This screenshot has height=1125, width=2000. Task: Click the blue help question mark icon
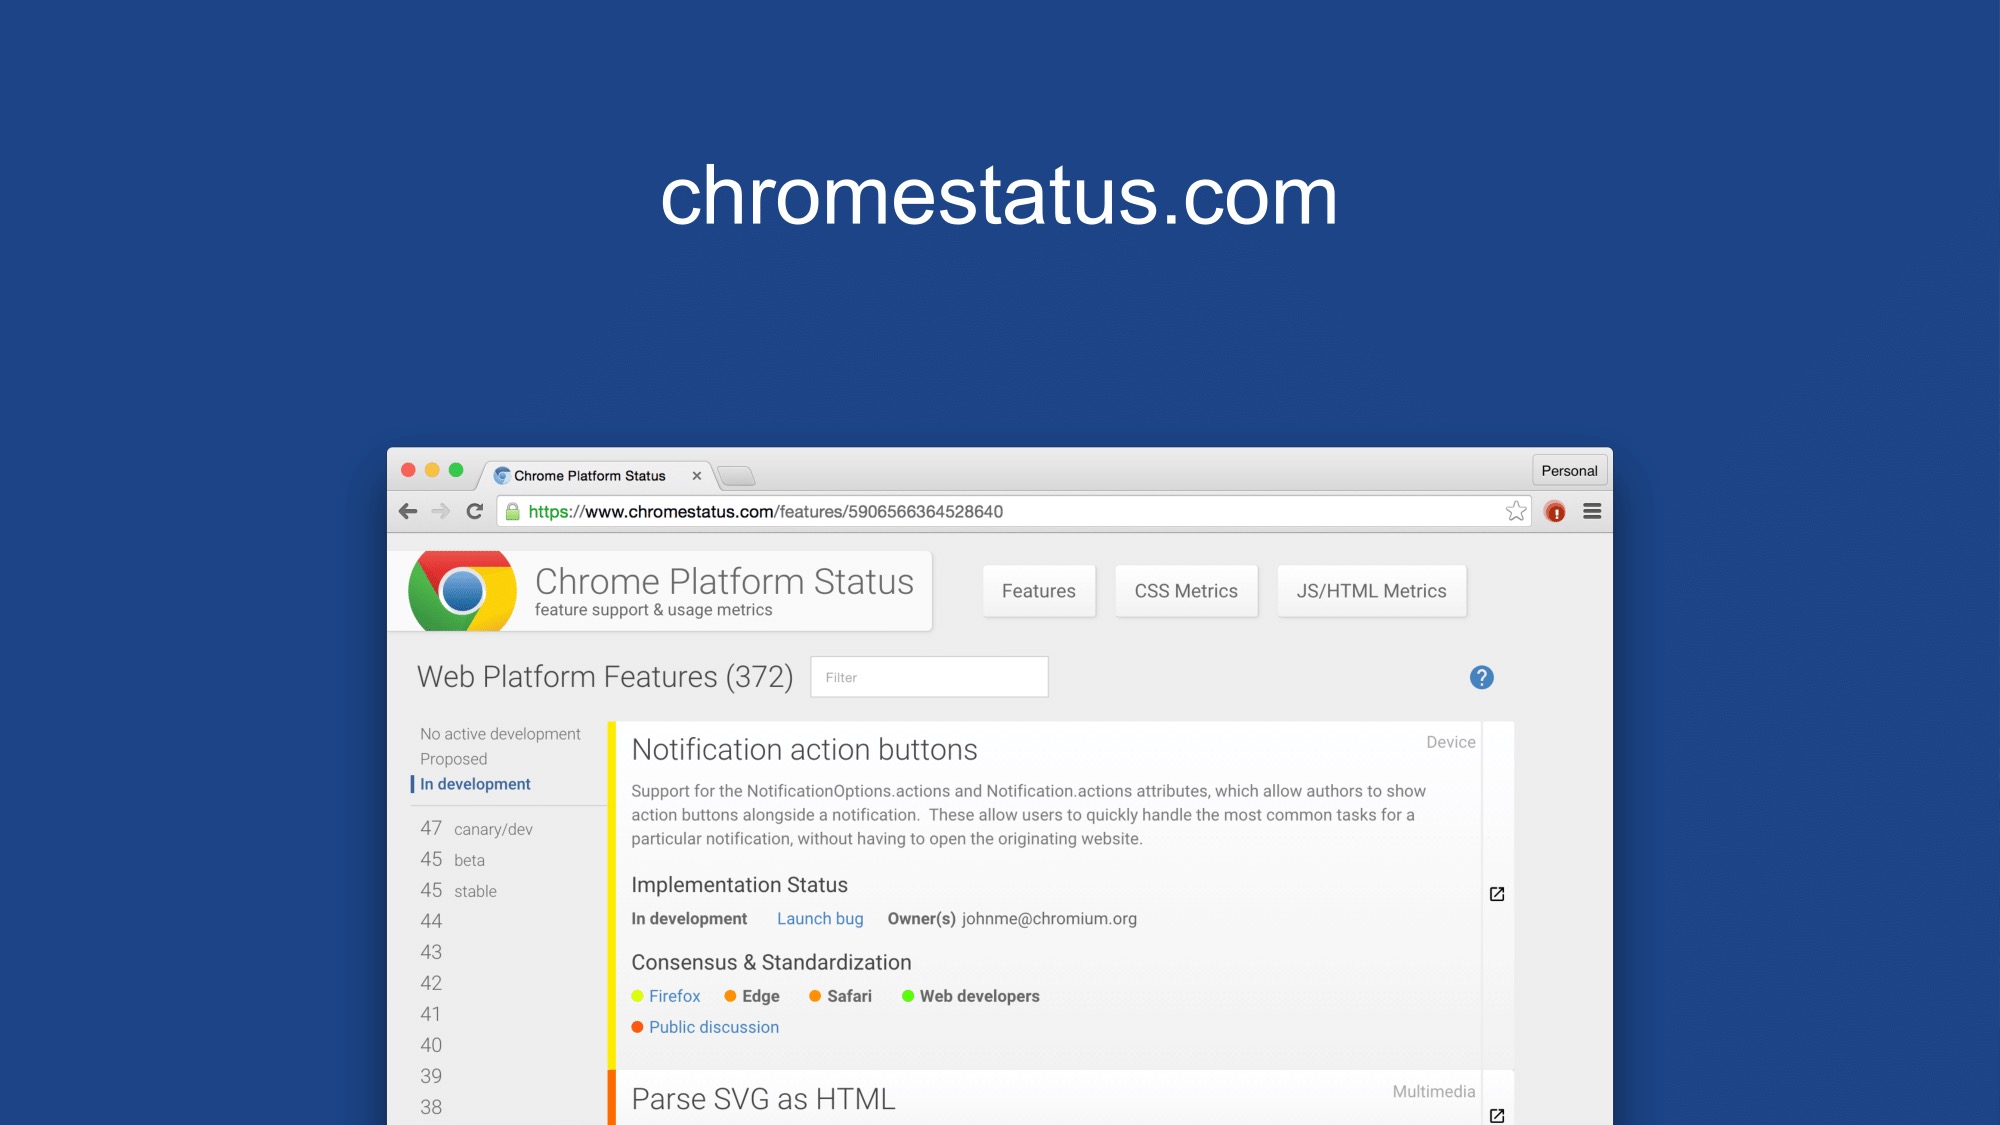click(x=1481, y=677)
